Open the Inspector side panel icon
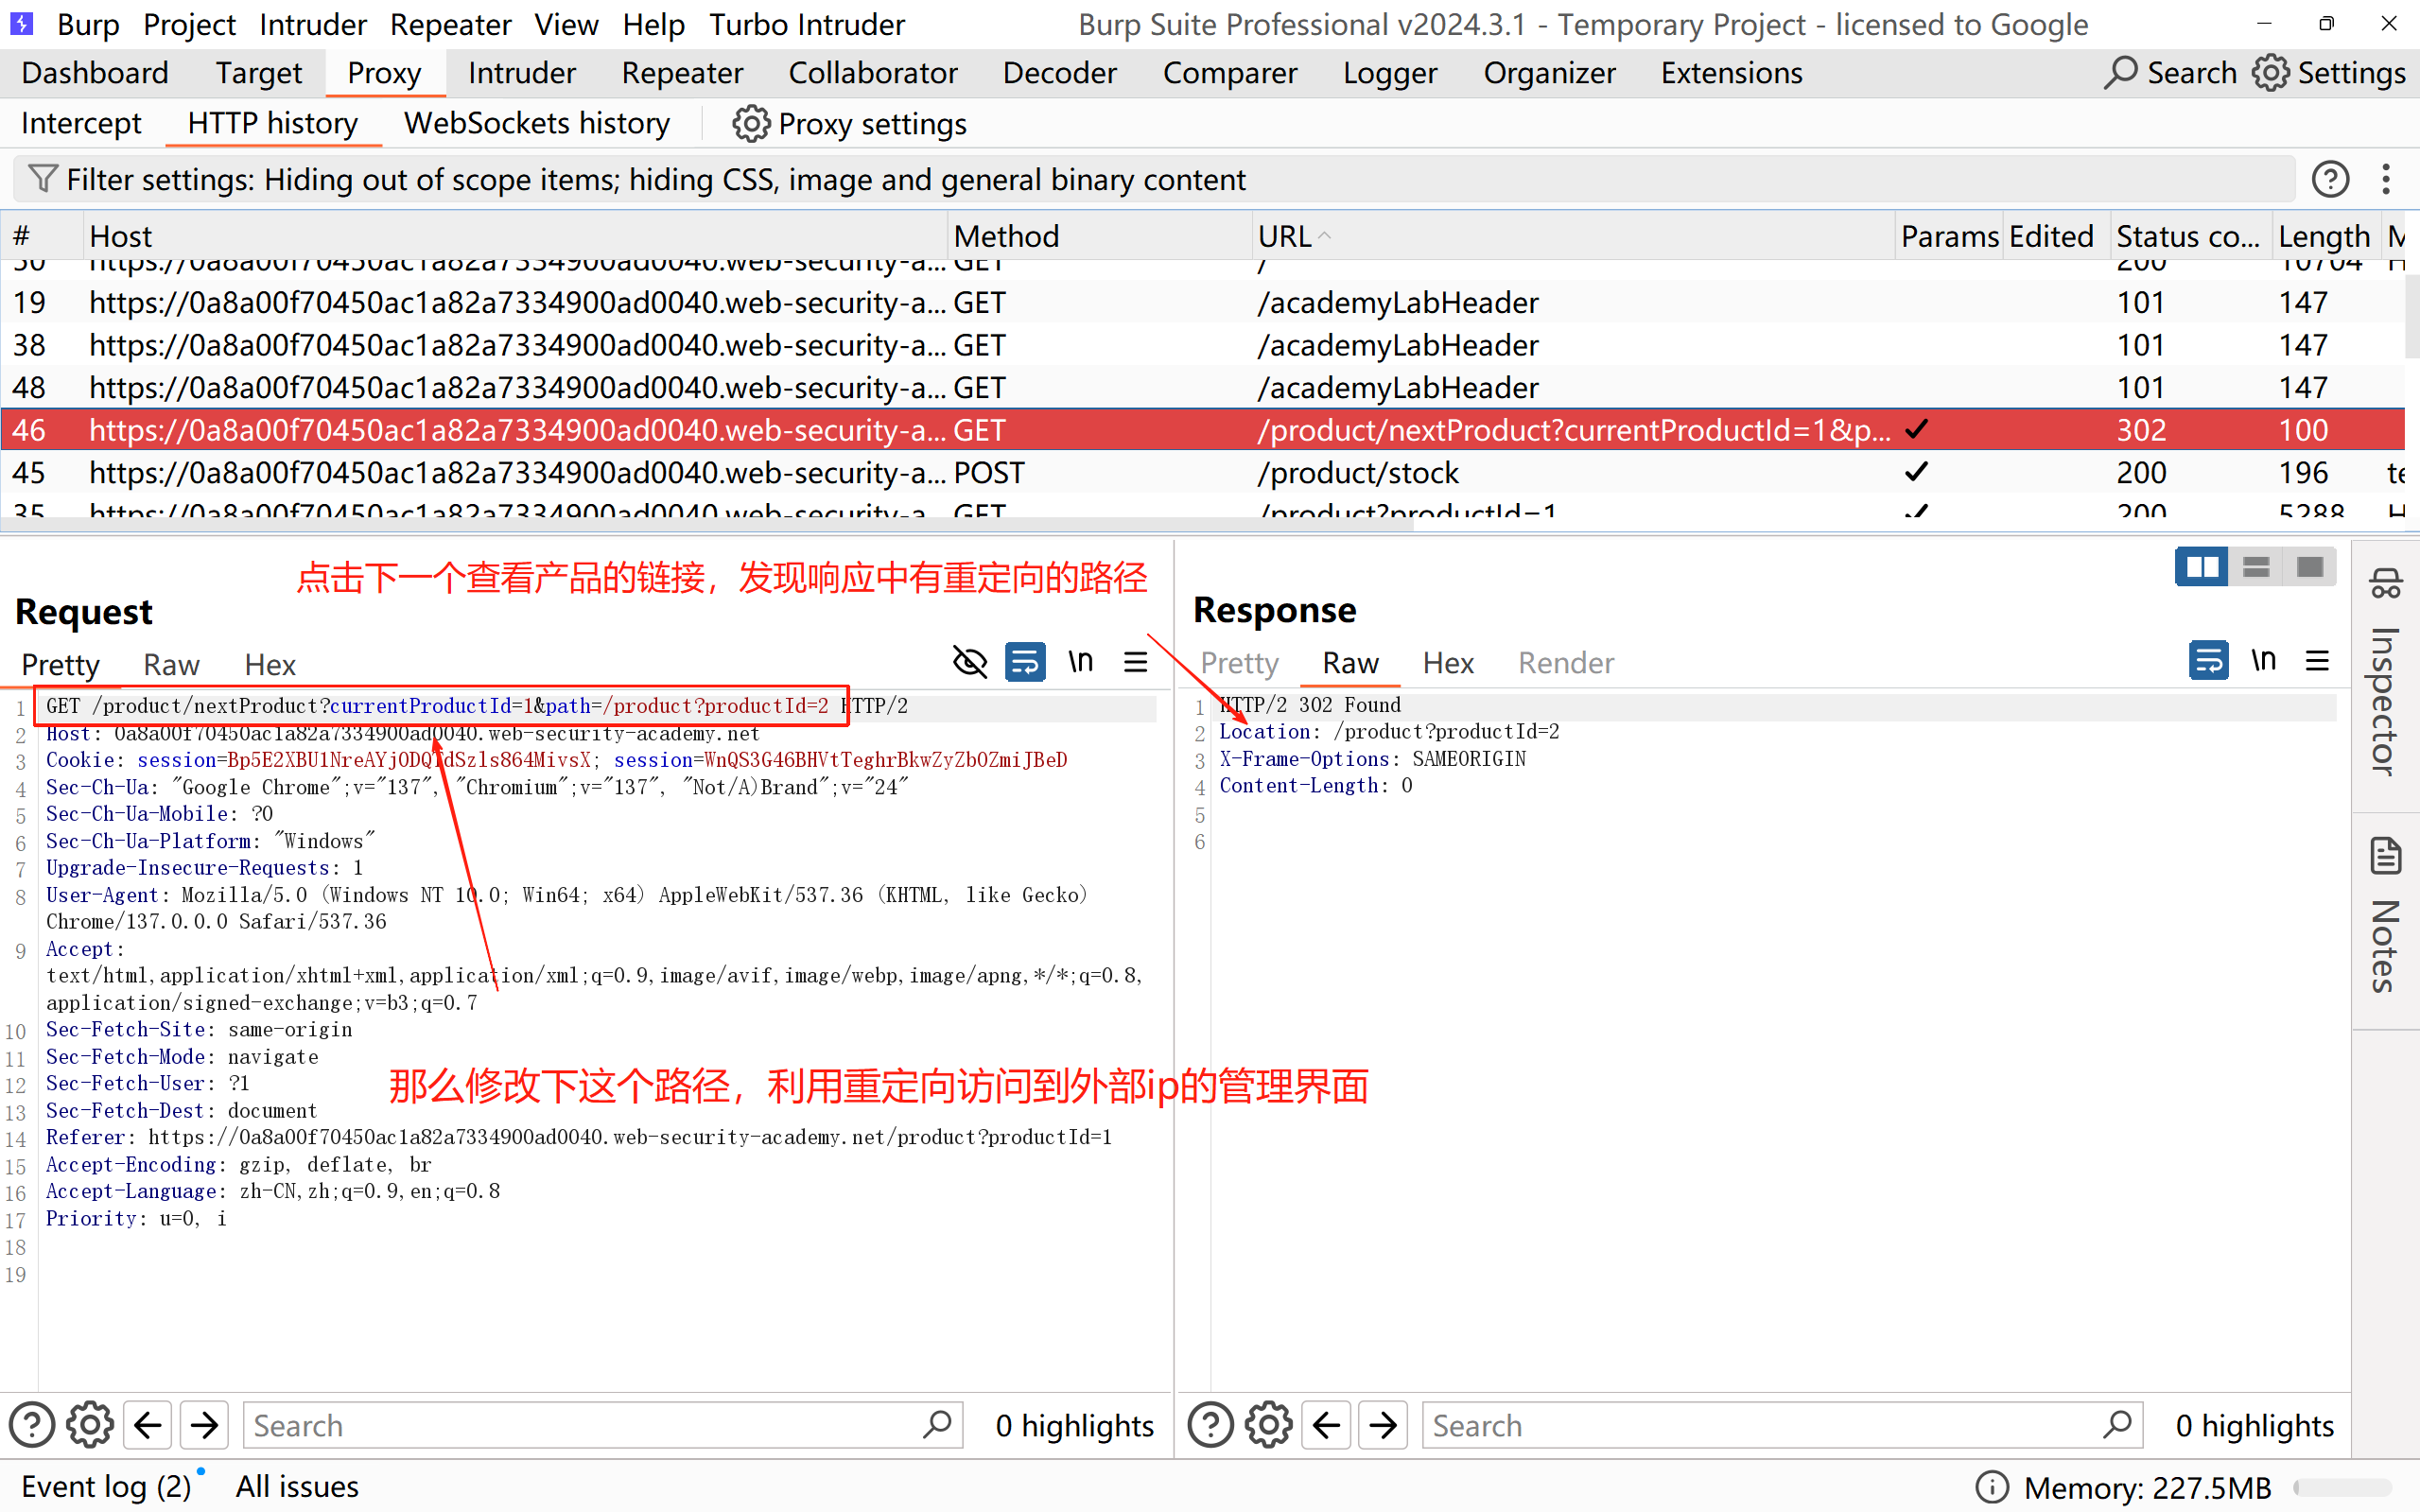This screenshot has width=2420, height=1512. point(2385,584)
